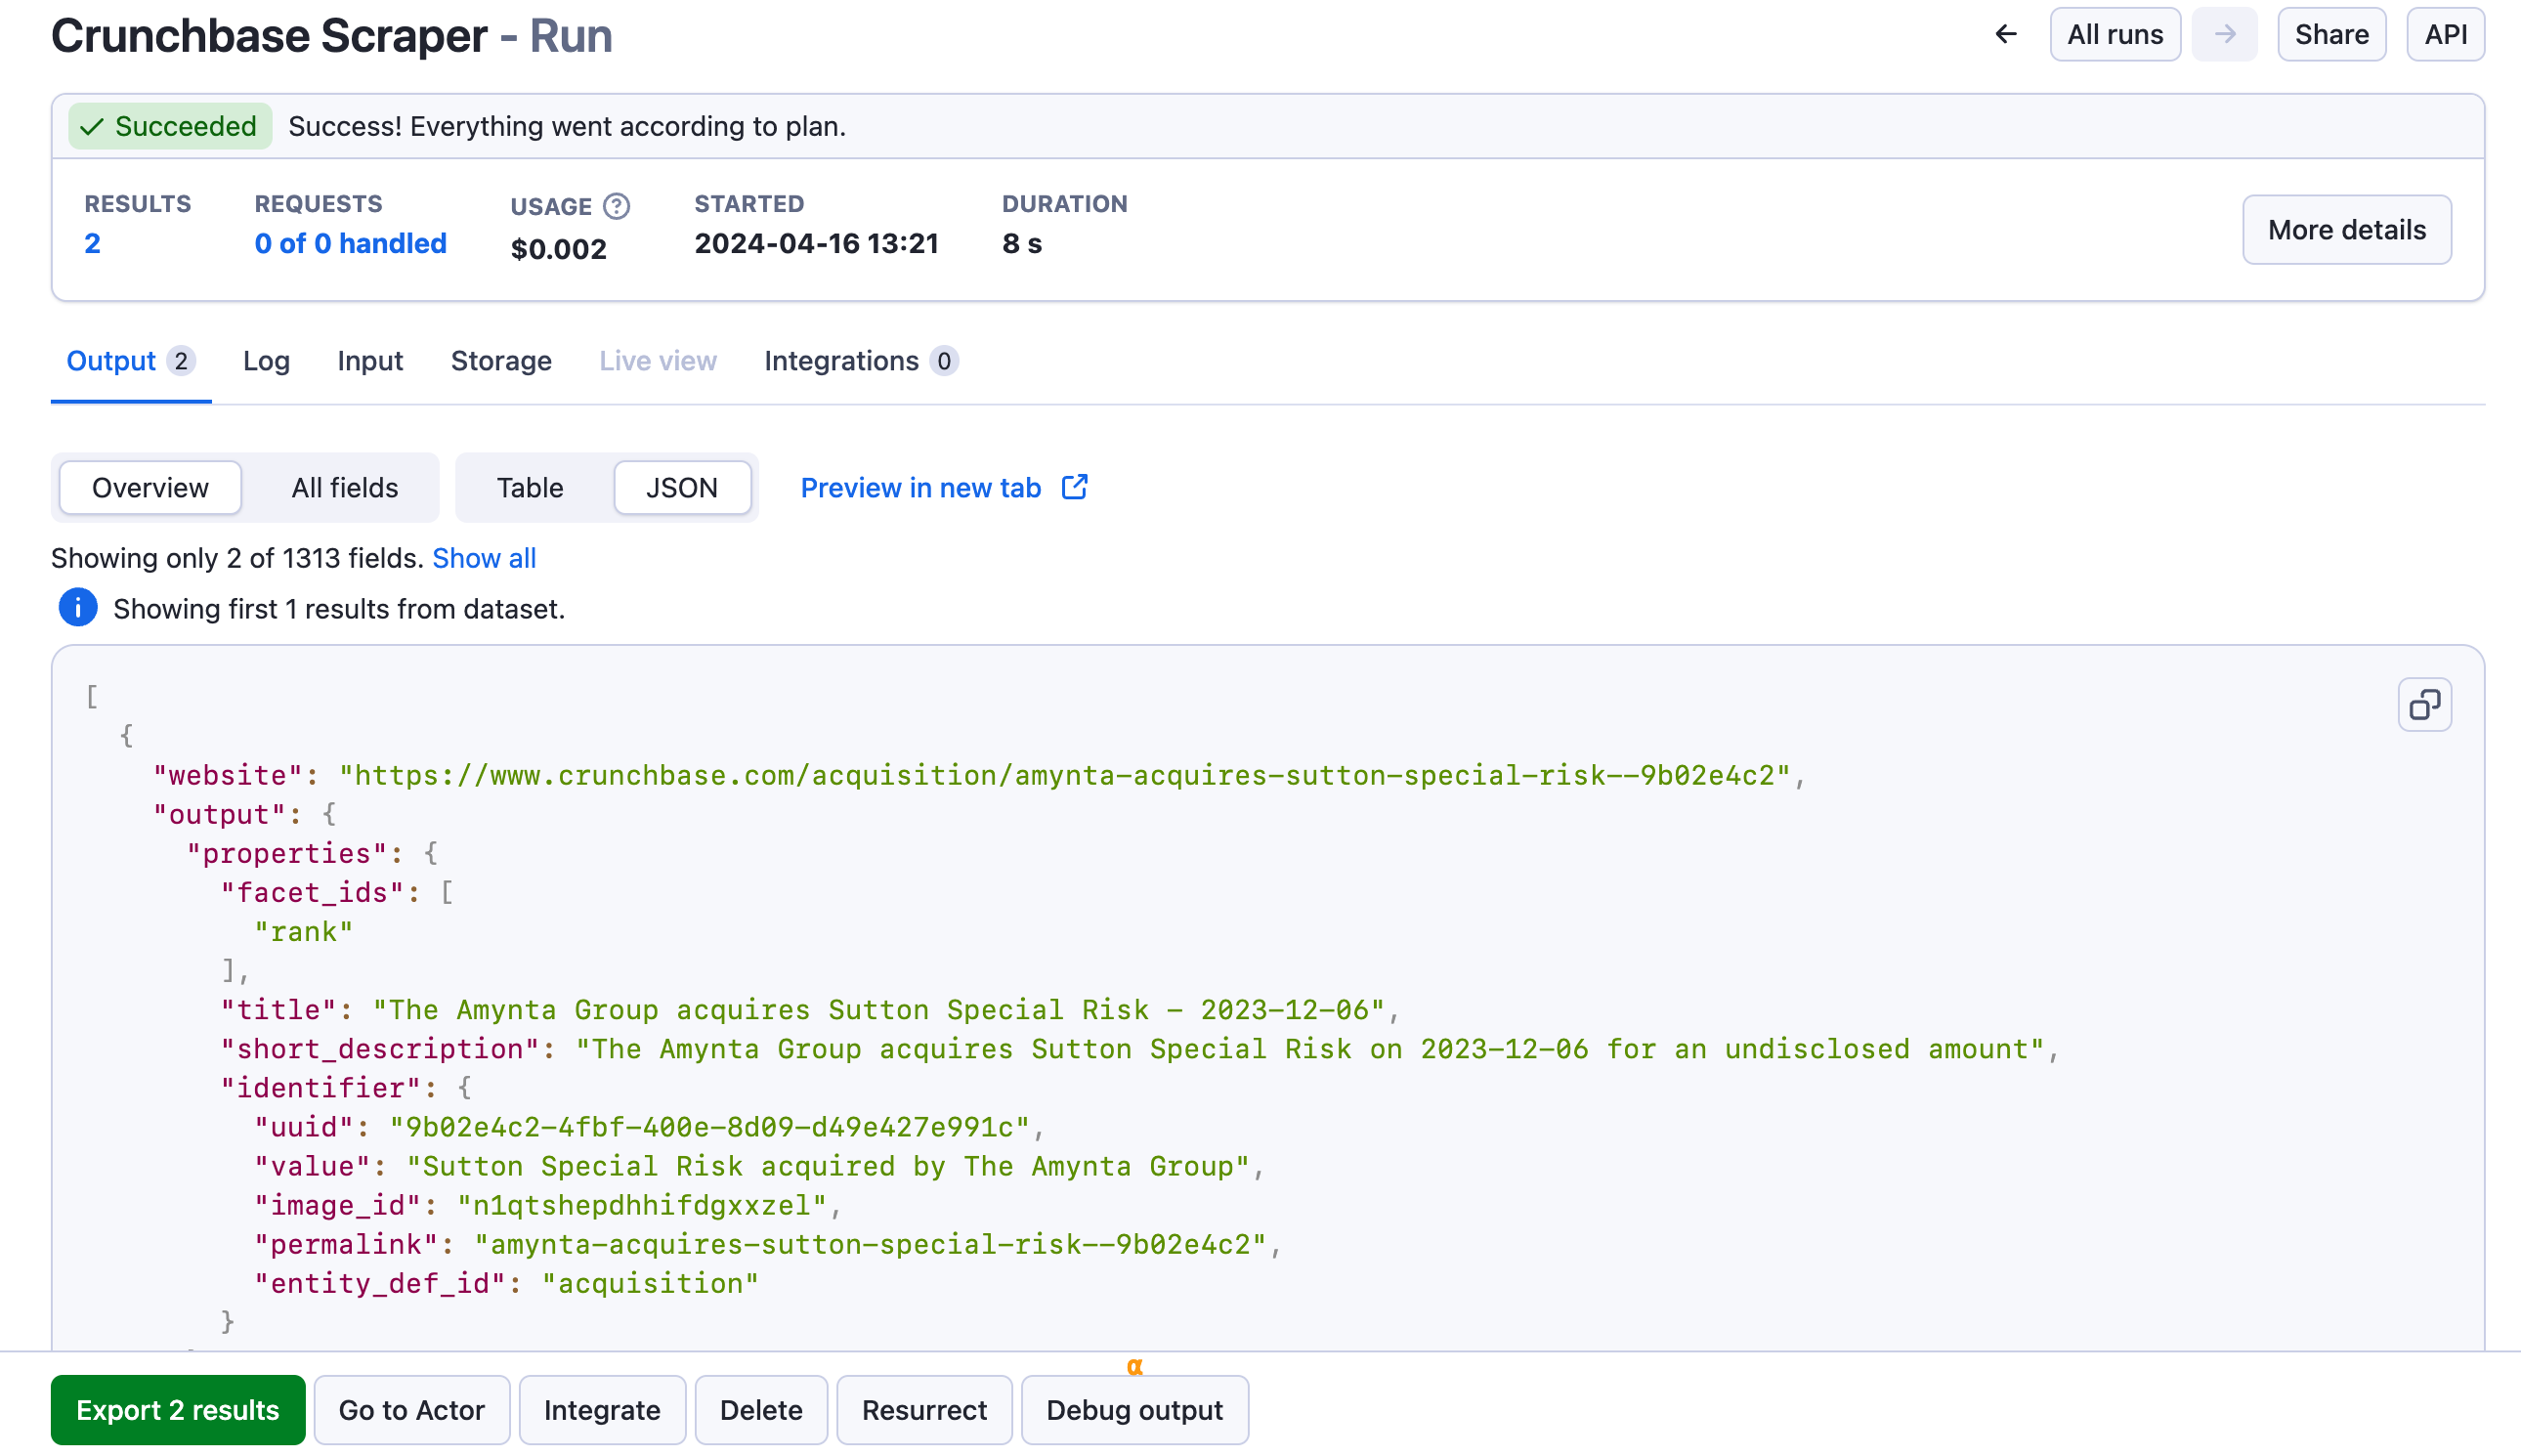Switch output display to Table view
Screen dimensions: 2521x1456
coord(530,487)
